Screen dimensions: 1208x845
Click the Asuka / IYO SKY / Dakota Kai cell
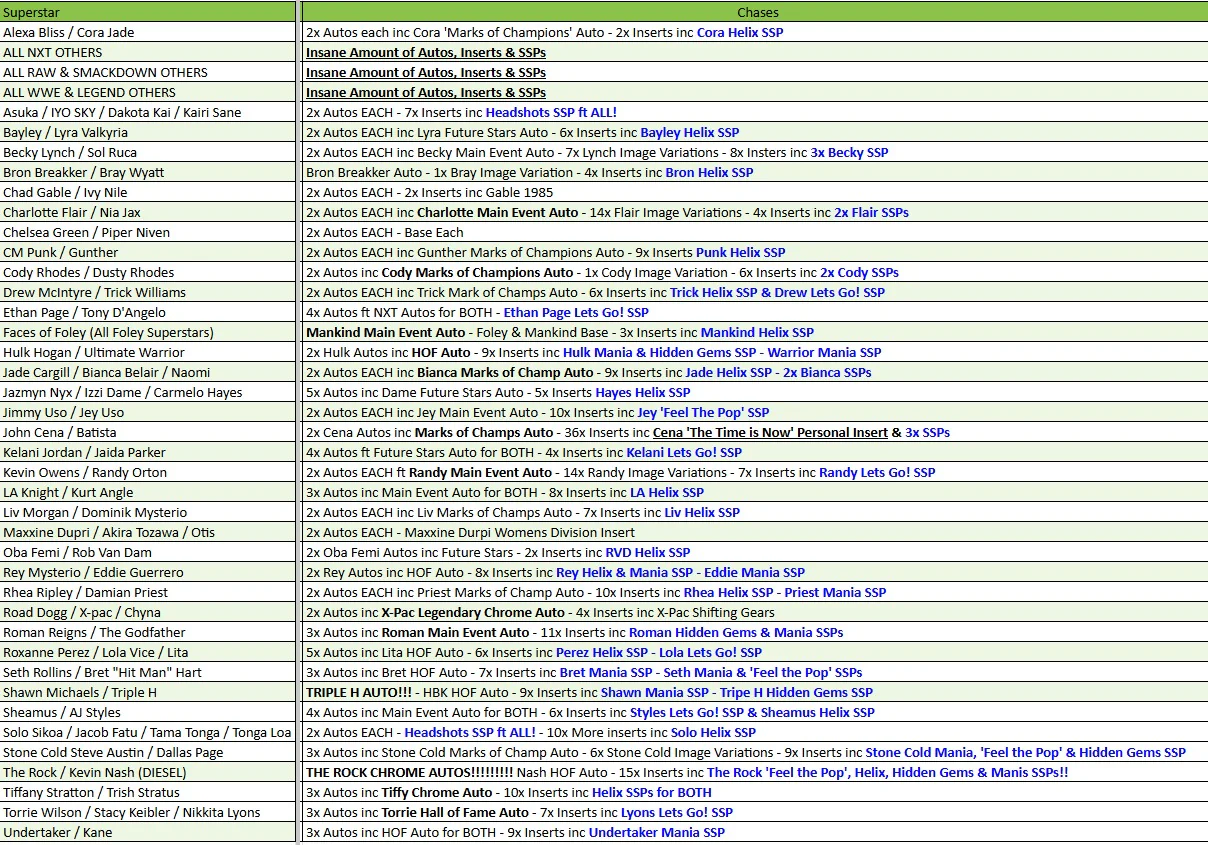pos(148,112)
